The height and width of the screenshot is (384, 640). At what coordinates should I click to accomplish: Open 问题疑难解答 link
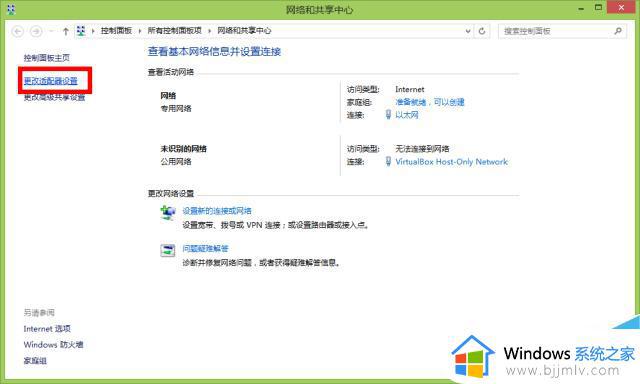click(x=205, y=249)
